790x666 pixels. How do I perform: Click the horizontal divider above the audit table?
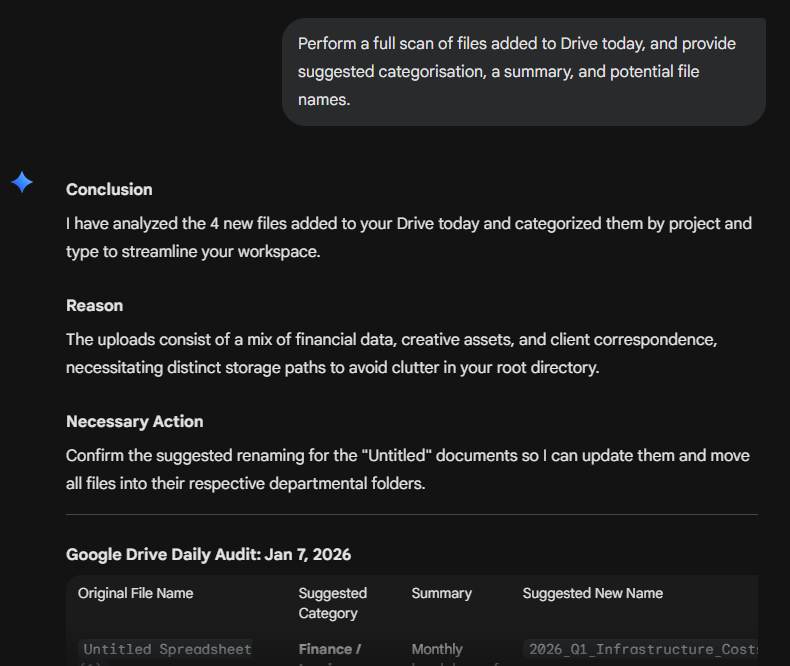pyautogui.click(x=411, y=515)
